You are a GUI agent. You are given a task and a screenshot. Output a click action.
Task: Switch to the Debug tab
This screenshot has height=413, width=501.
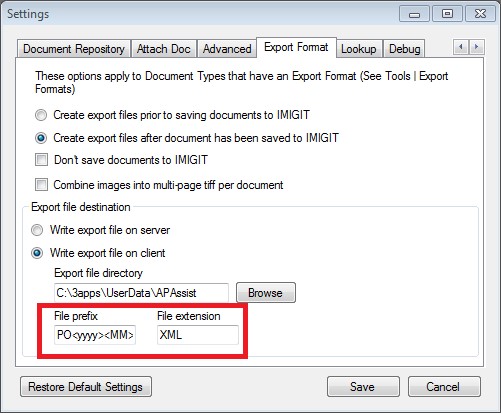[x=404, y=49]
